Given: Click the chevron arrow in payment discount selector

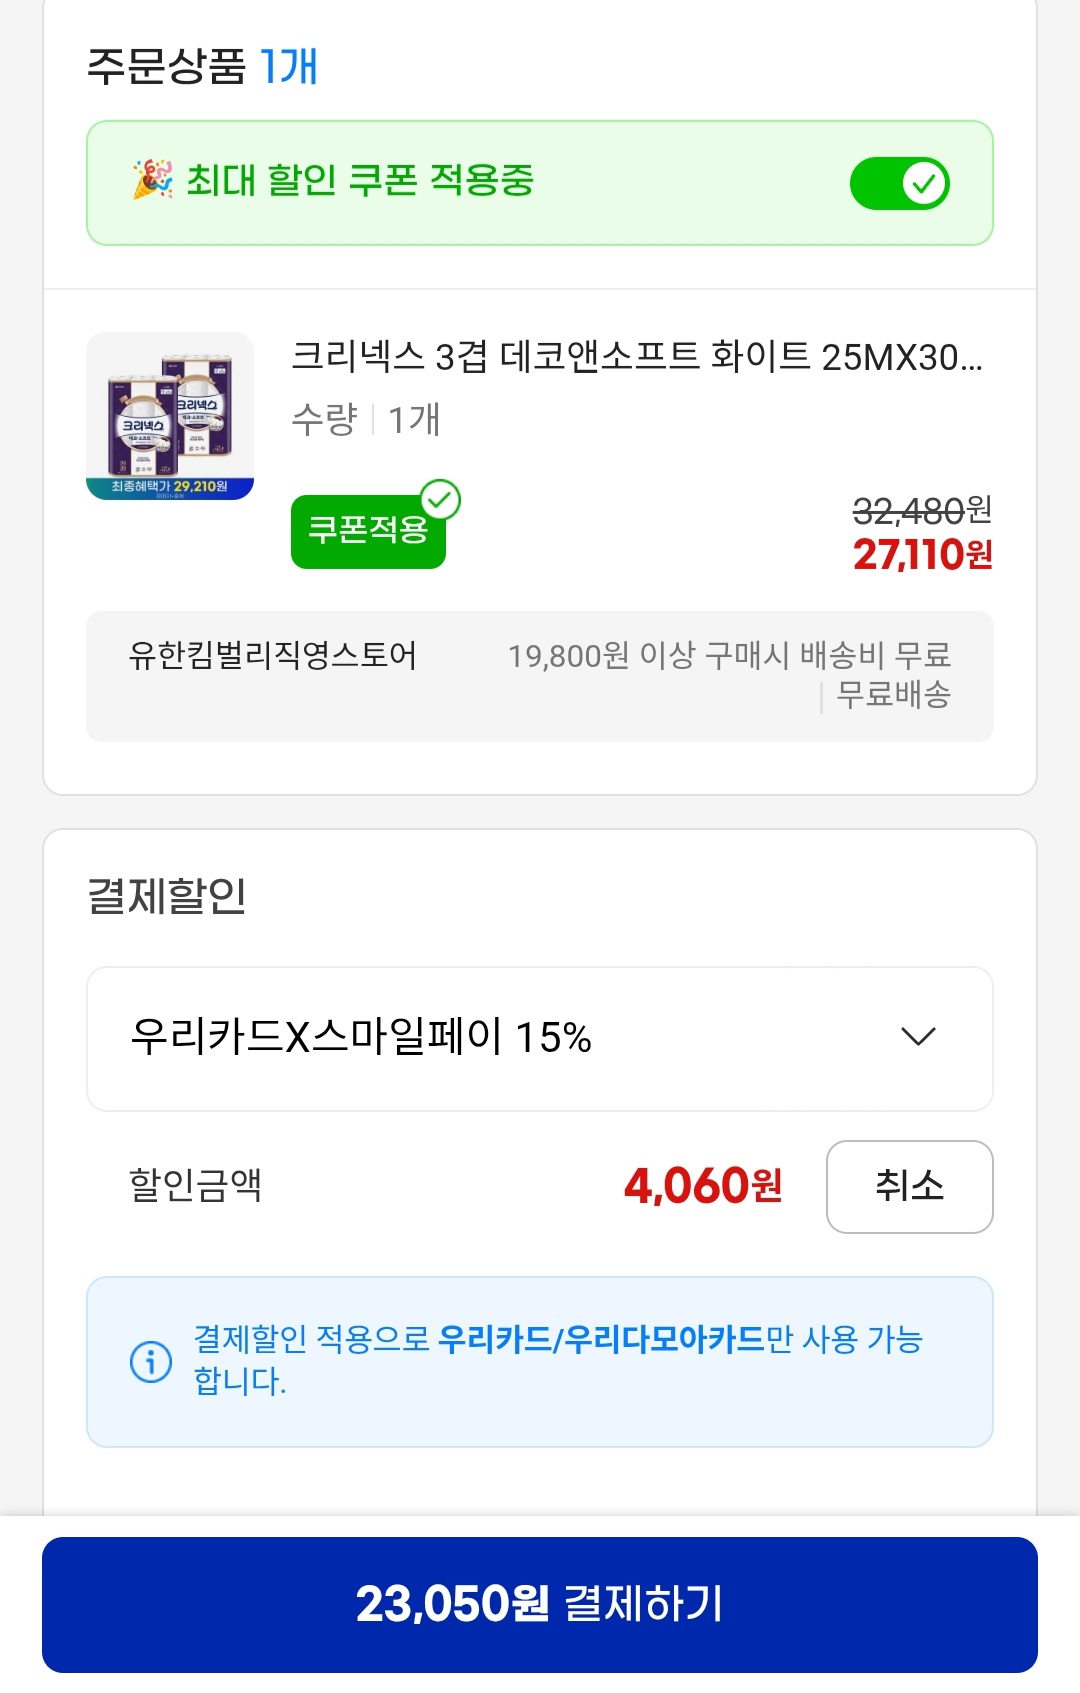Looking at the screenshot, I should (918, 1037).
